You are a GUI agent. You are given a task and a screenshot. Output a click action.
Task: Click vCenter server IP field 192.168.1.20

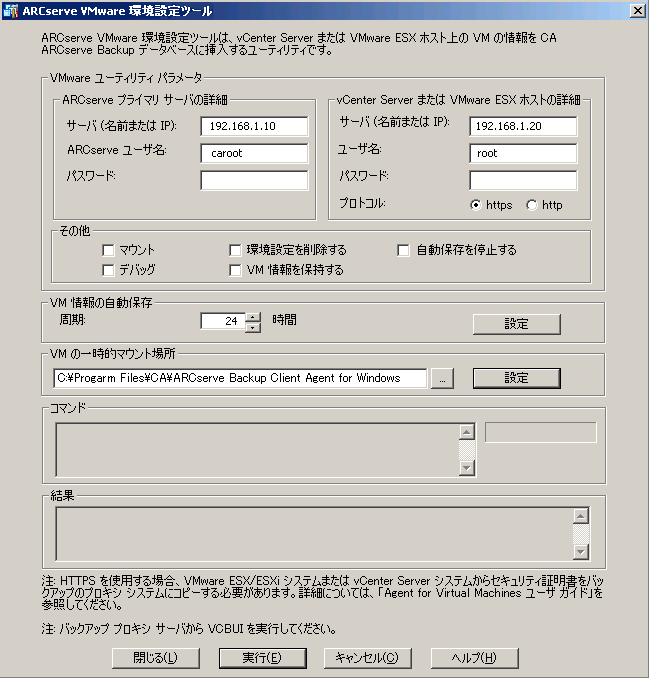pyautogui.click(x=523, y=126)
